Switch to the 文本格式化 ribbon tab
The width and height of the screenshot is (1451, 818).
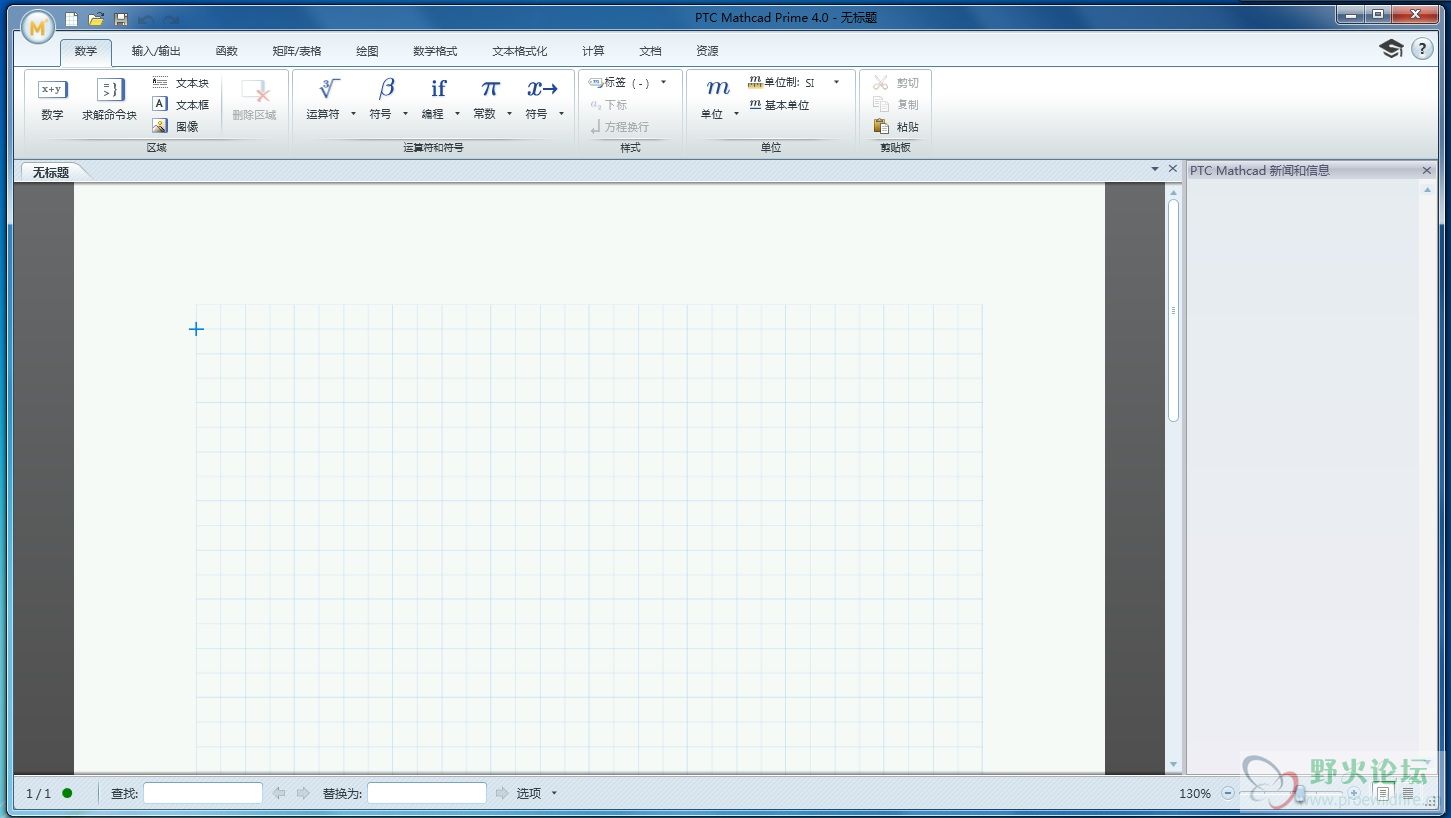520,51
